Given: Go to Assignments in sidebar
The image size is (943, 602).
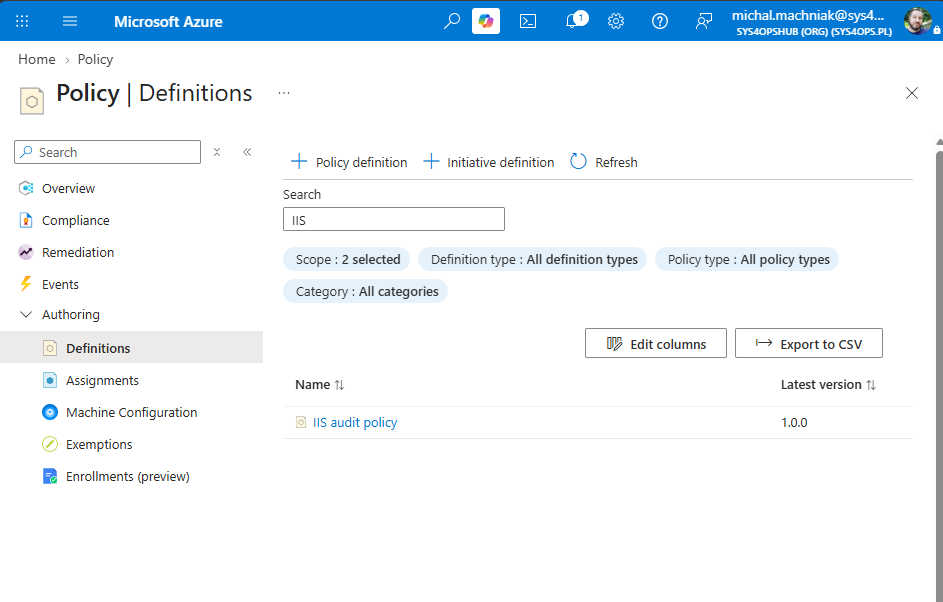Looking at the screenshot, I should pos(102,381).
